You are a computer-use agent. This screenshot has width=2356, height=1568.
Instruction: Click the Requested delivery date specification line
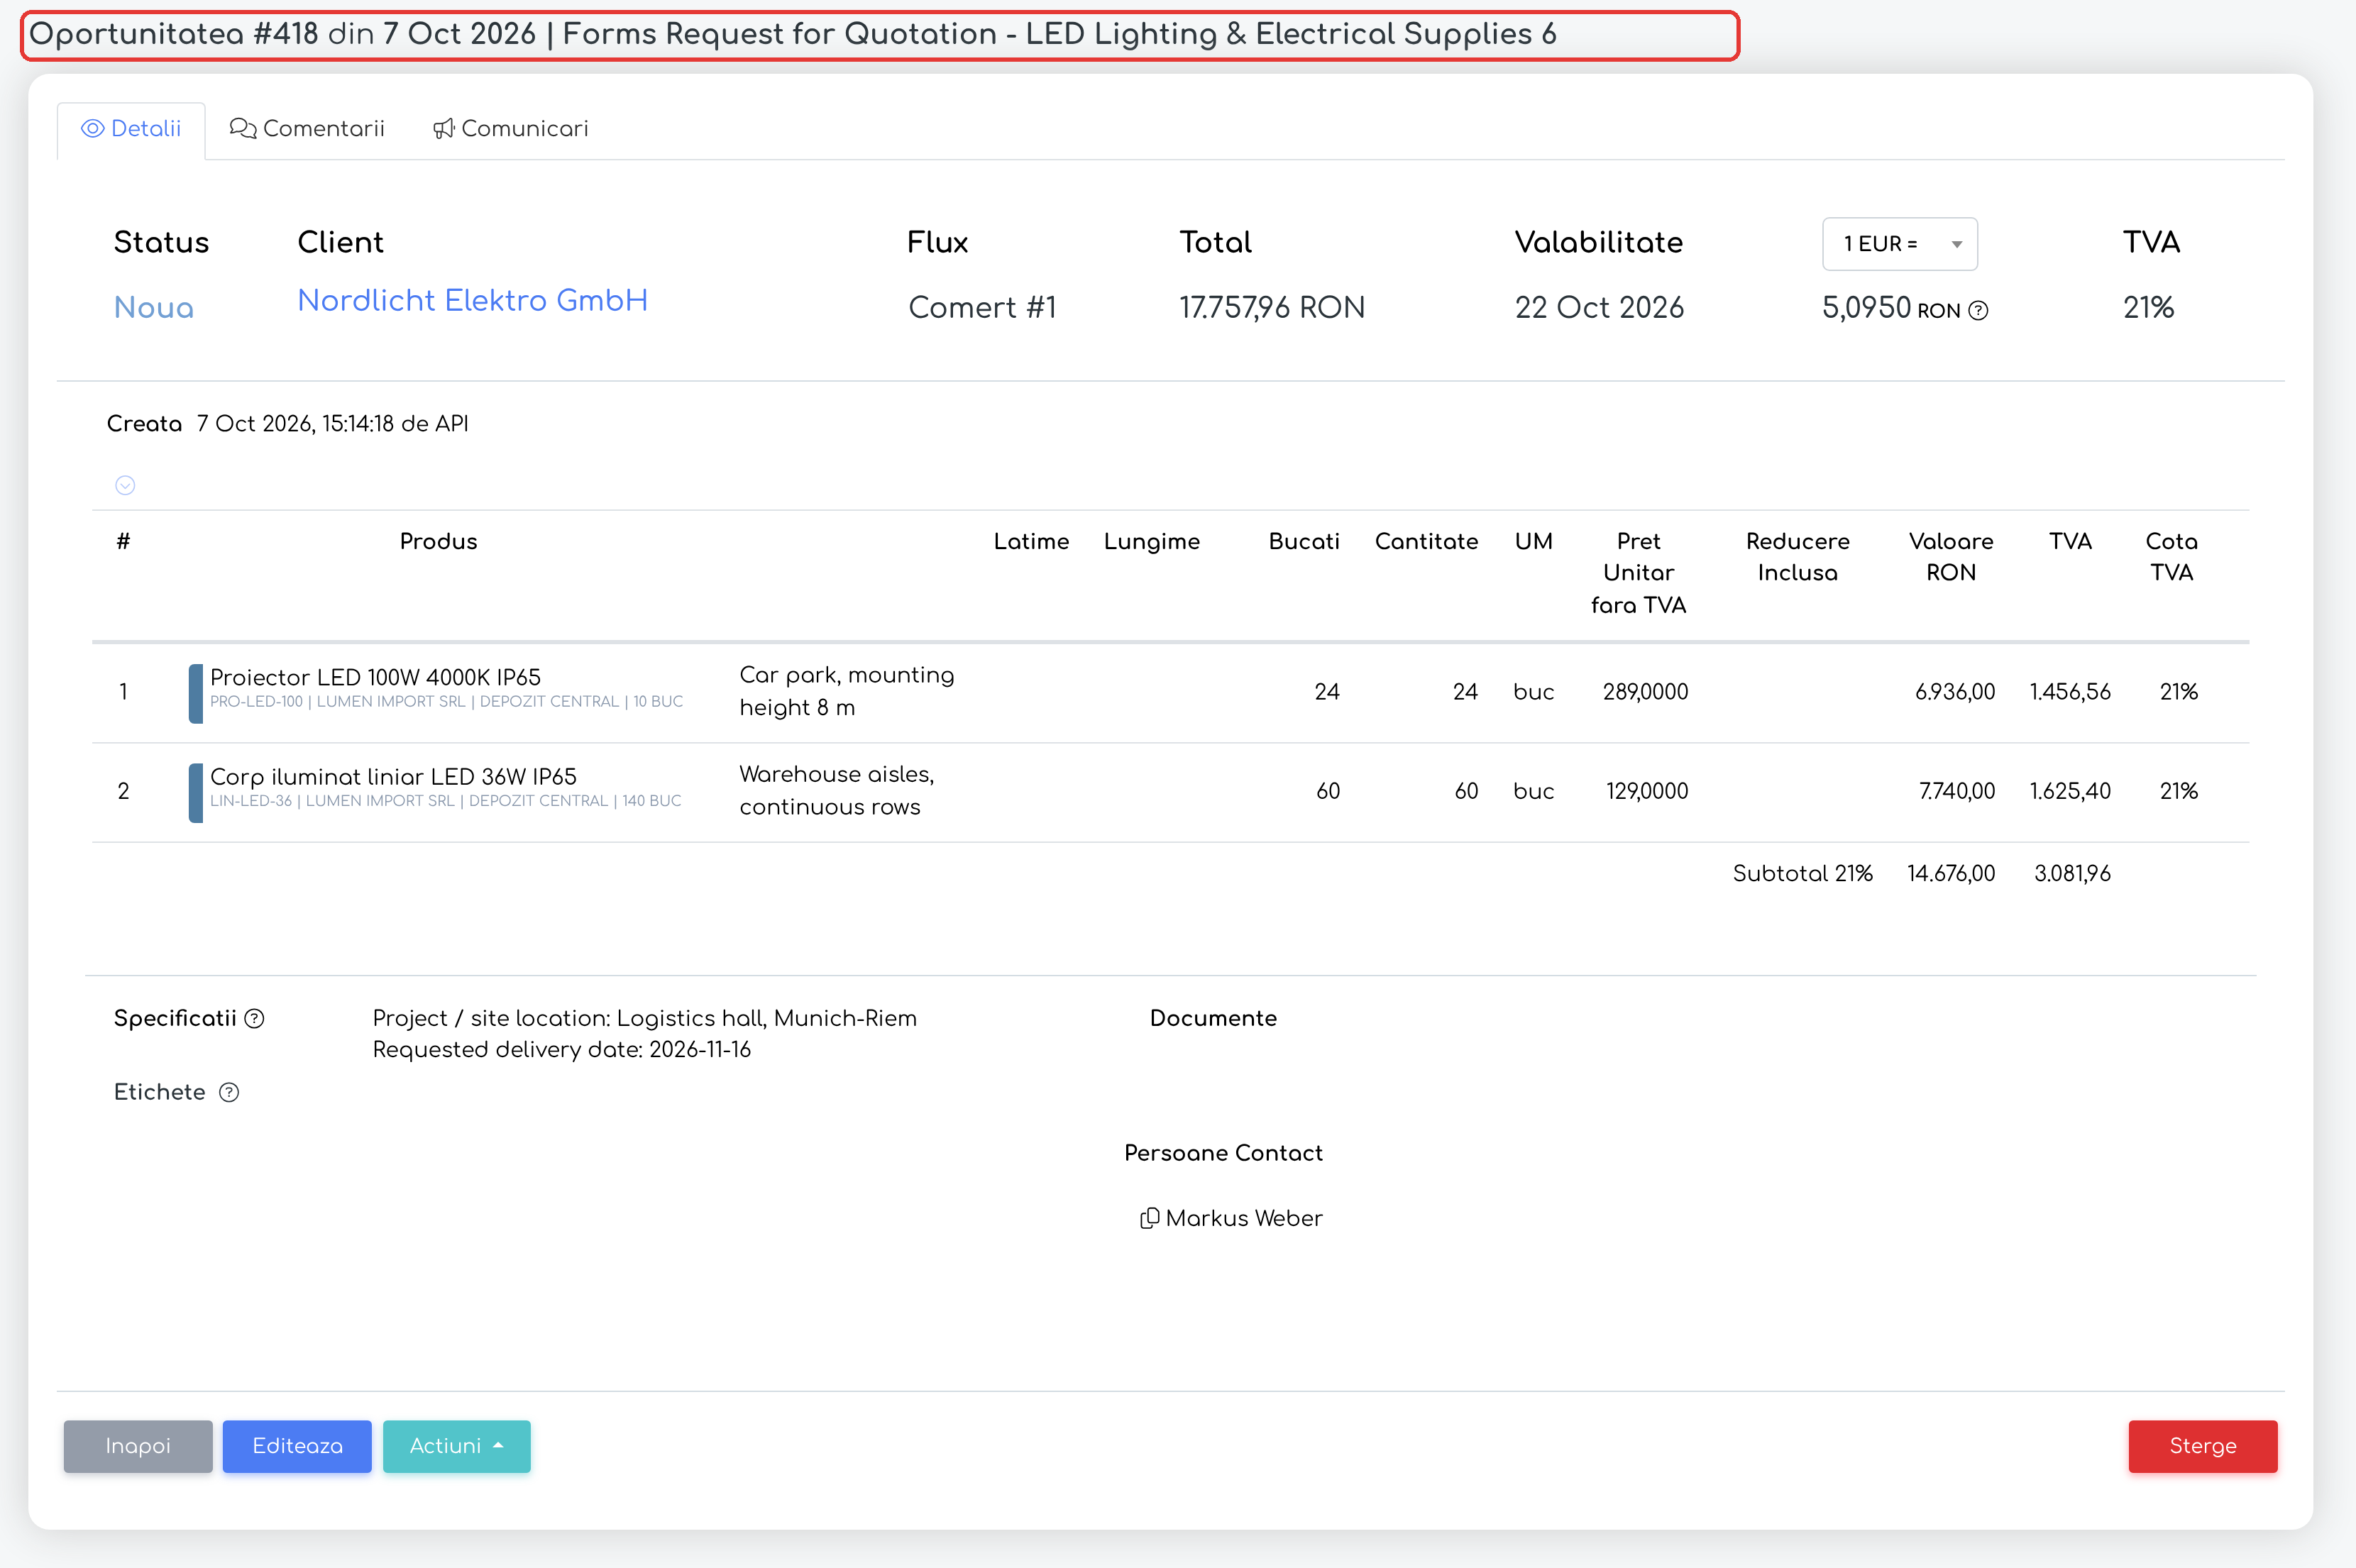tap(561, 1049)
